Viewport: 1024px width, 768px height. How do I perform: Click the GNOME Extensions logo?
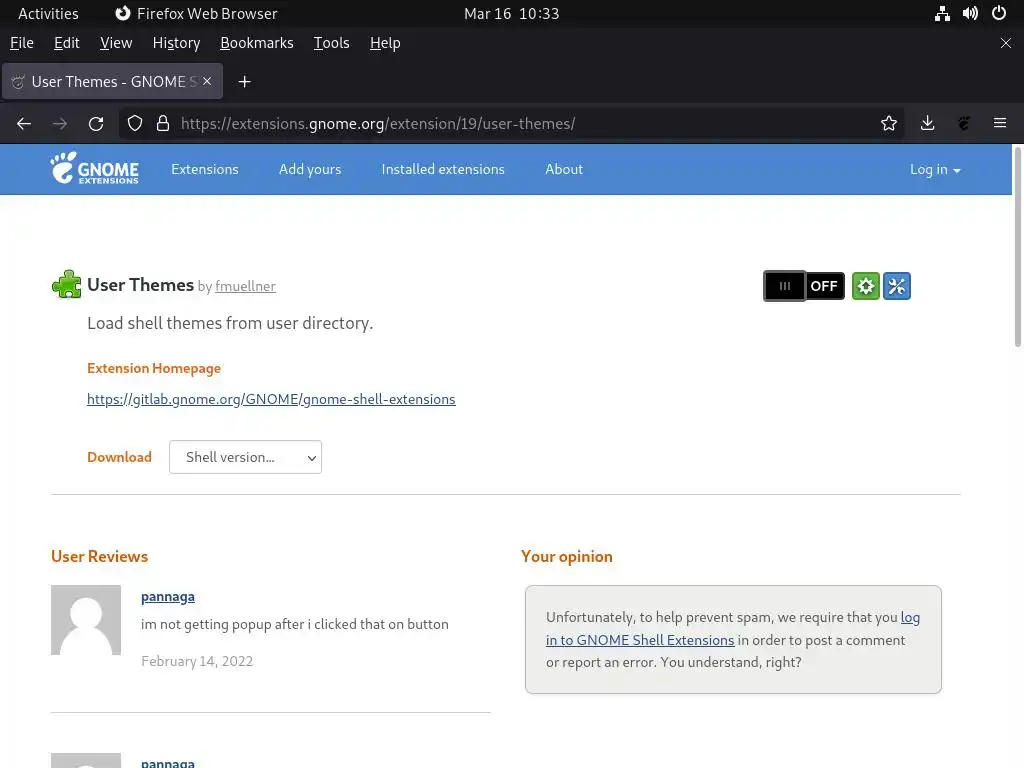click(x=95, y=168)
